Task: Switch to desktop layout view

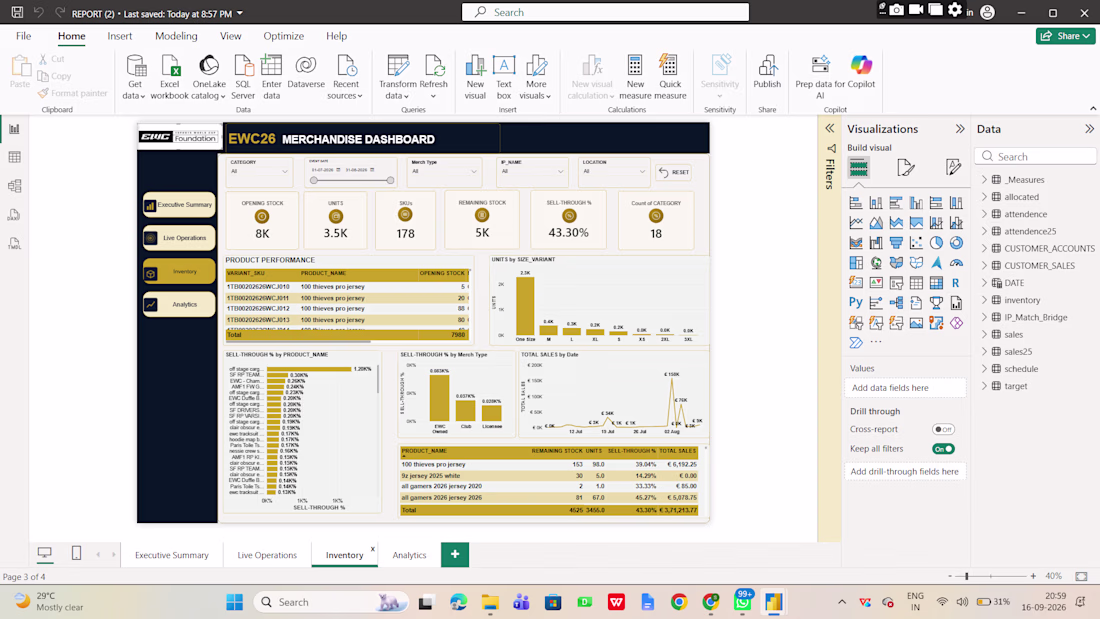Action: 45,554
